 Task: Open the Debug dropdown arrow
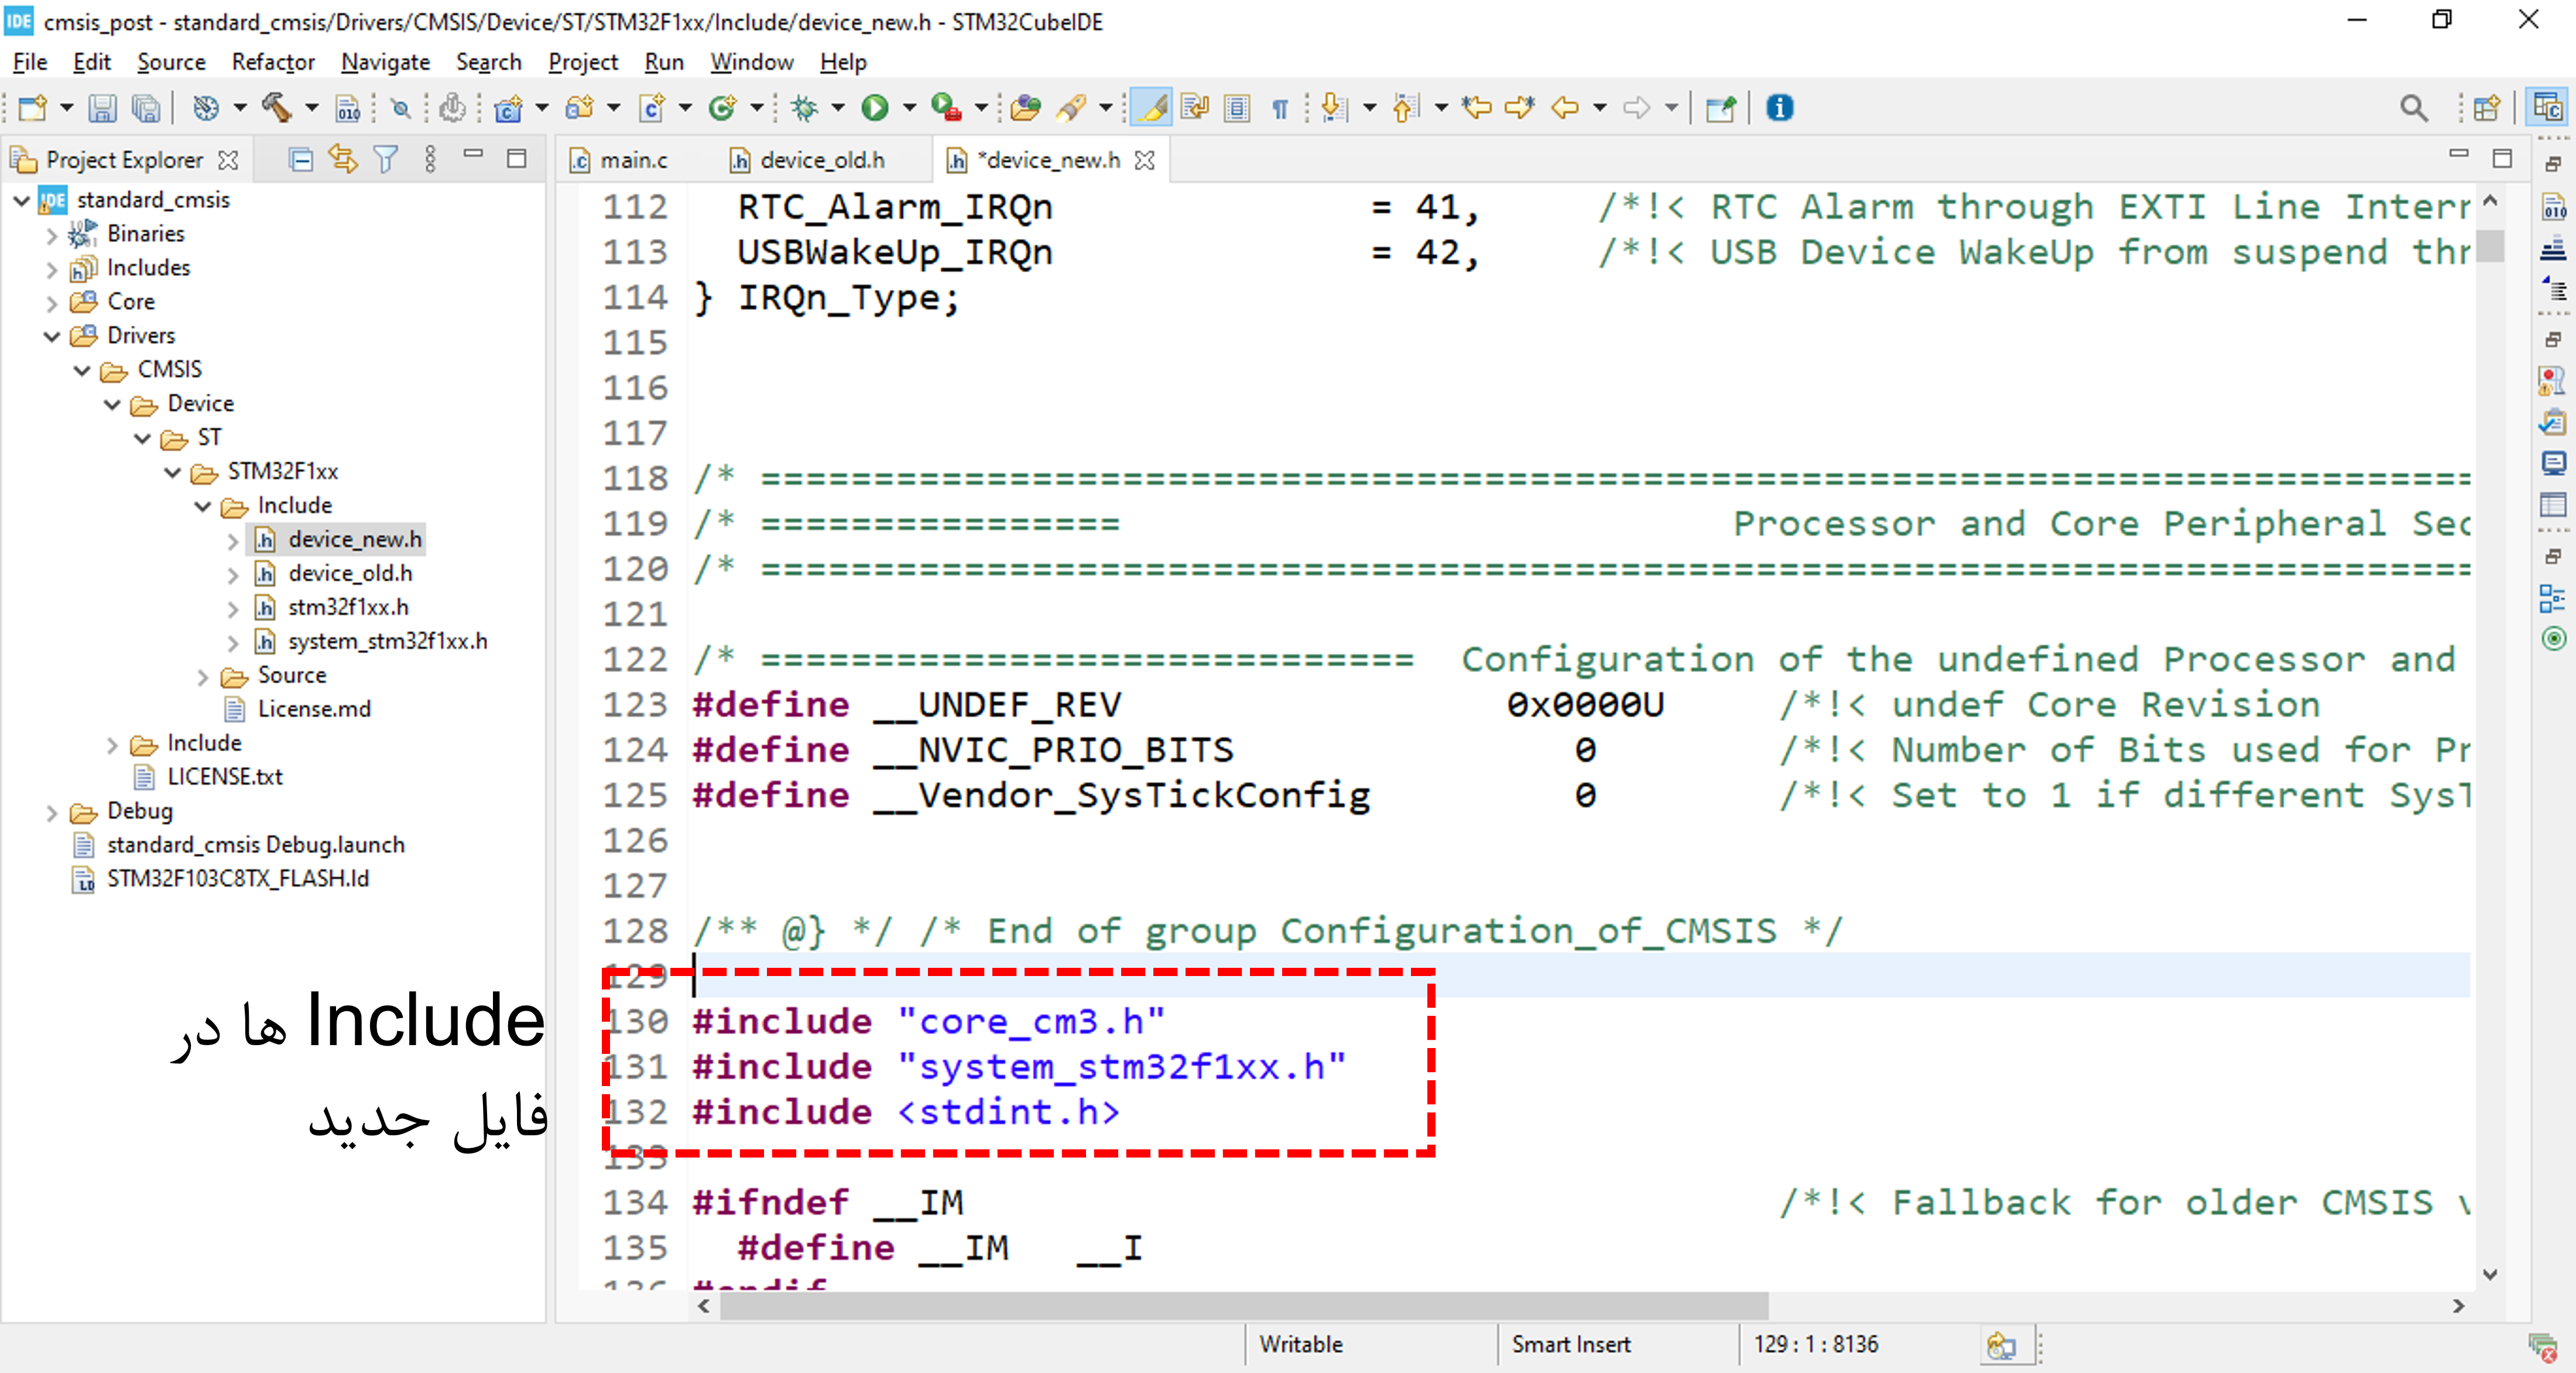pos(838,107)
